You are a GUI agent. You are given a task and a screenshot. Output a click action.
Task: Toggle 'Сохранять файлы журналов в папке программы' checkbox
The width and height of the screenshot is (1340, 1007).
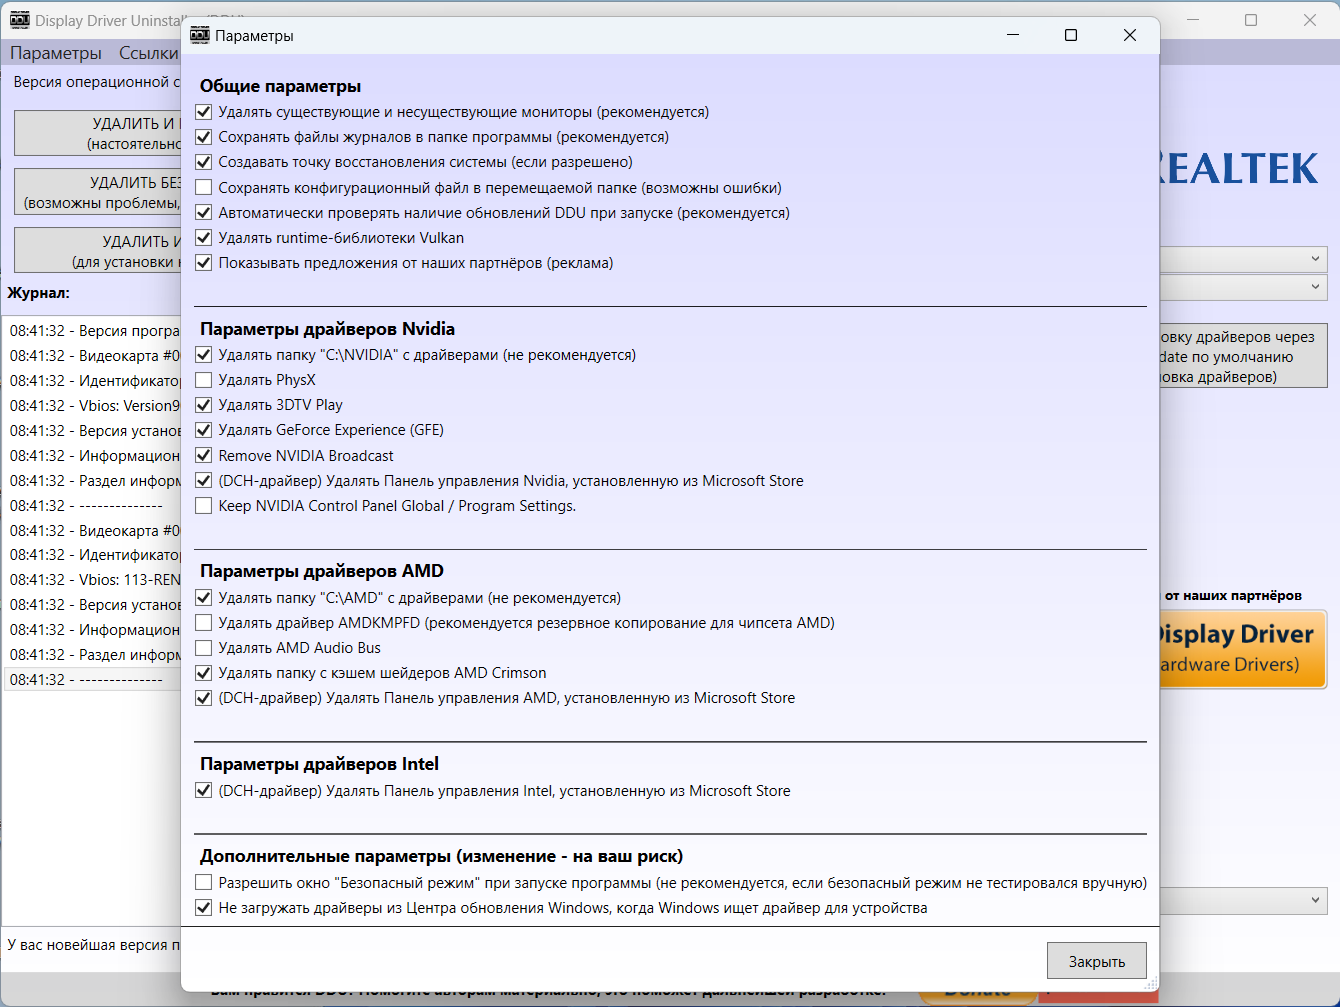(x=204, y=137)
